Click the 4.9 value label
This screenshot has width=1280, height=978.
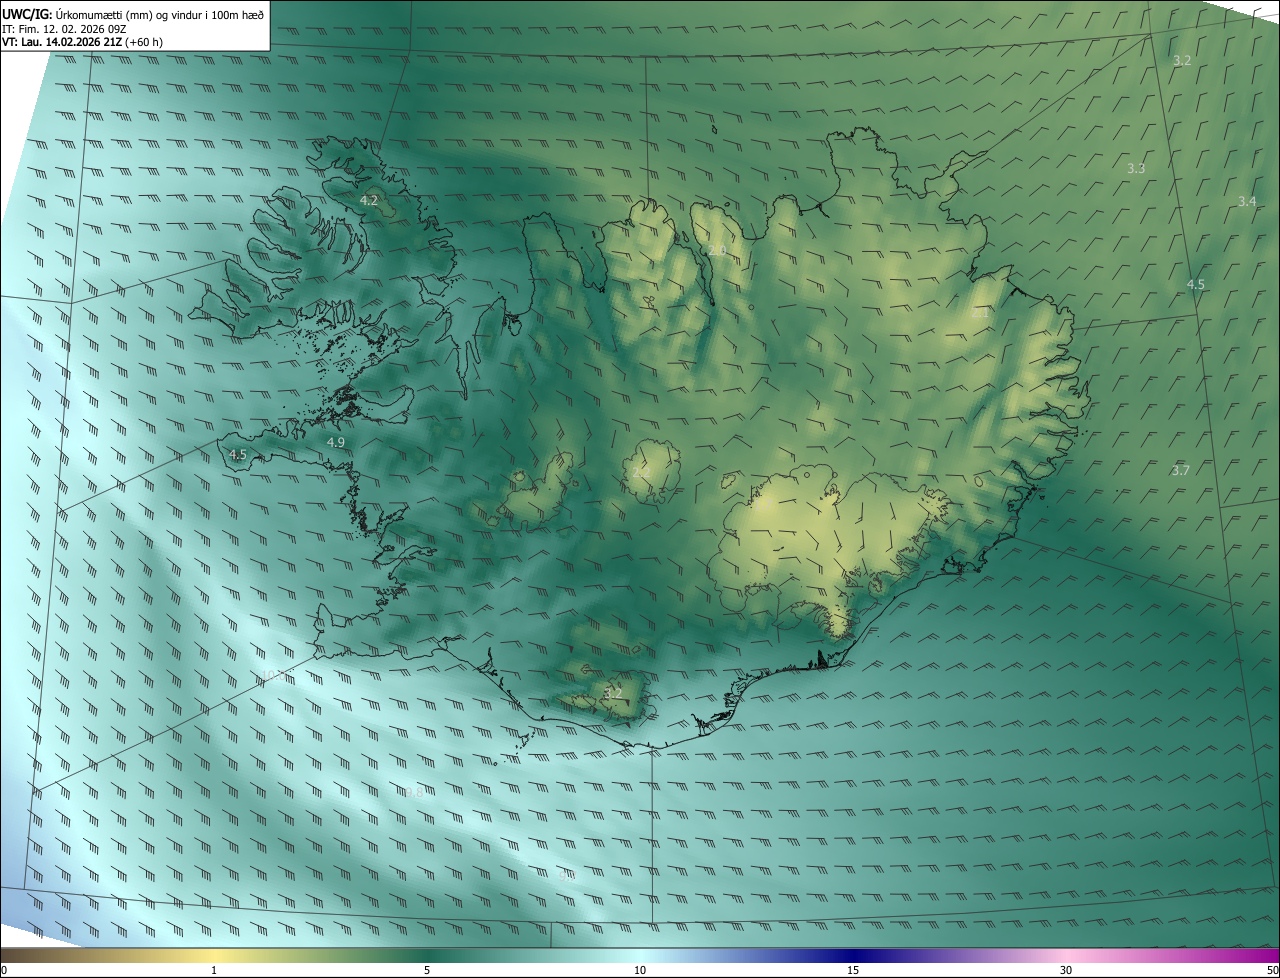(336, 442)
